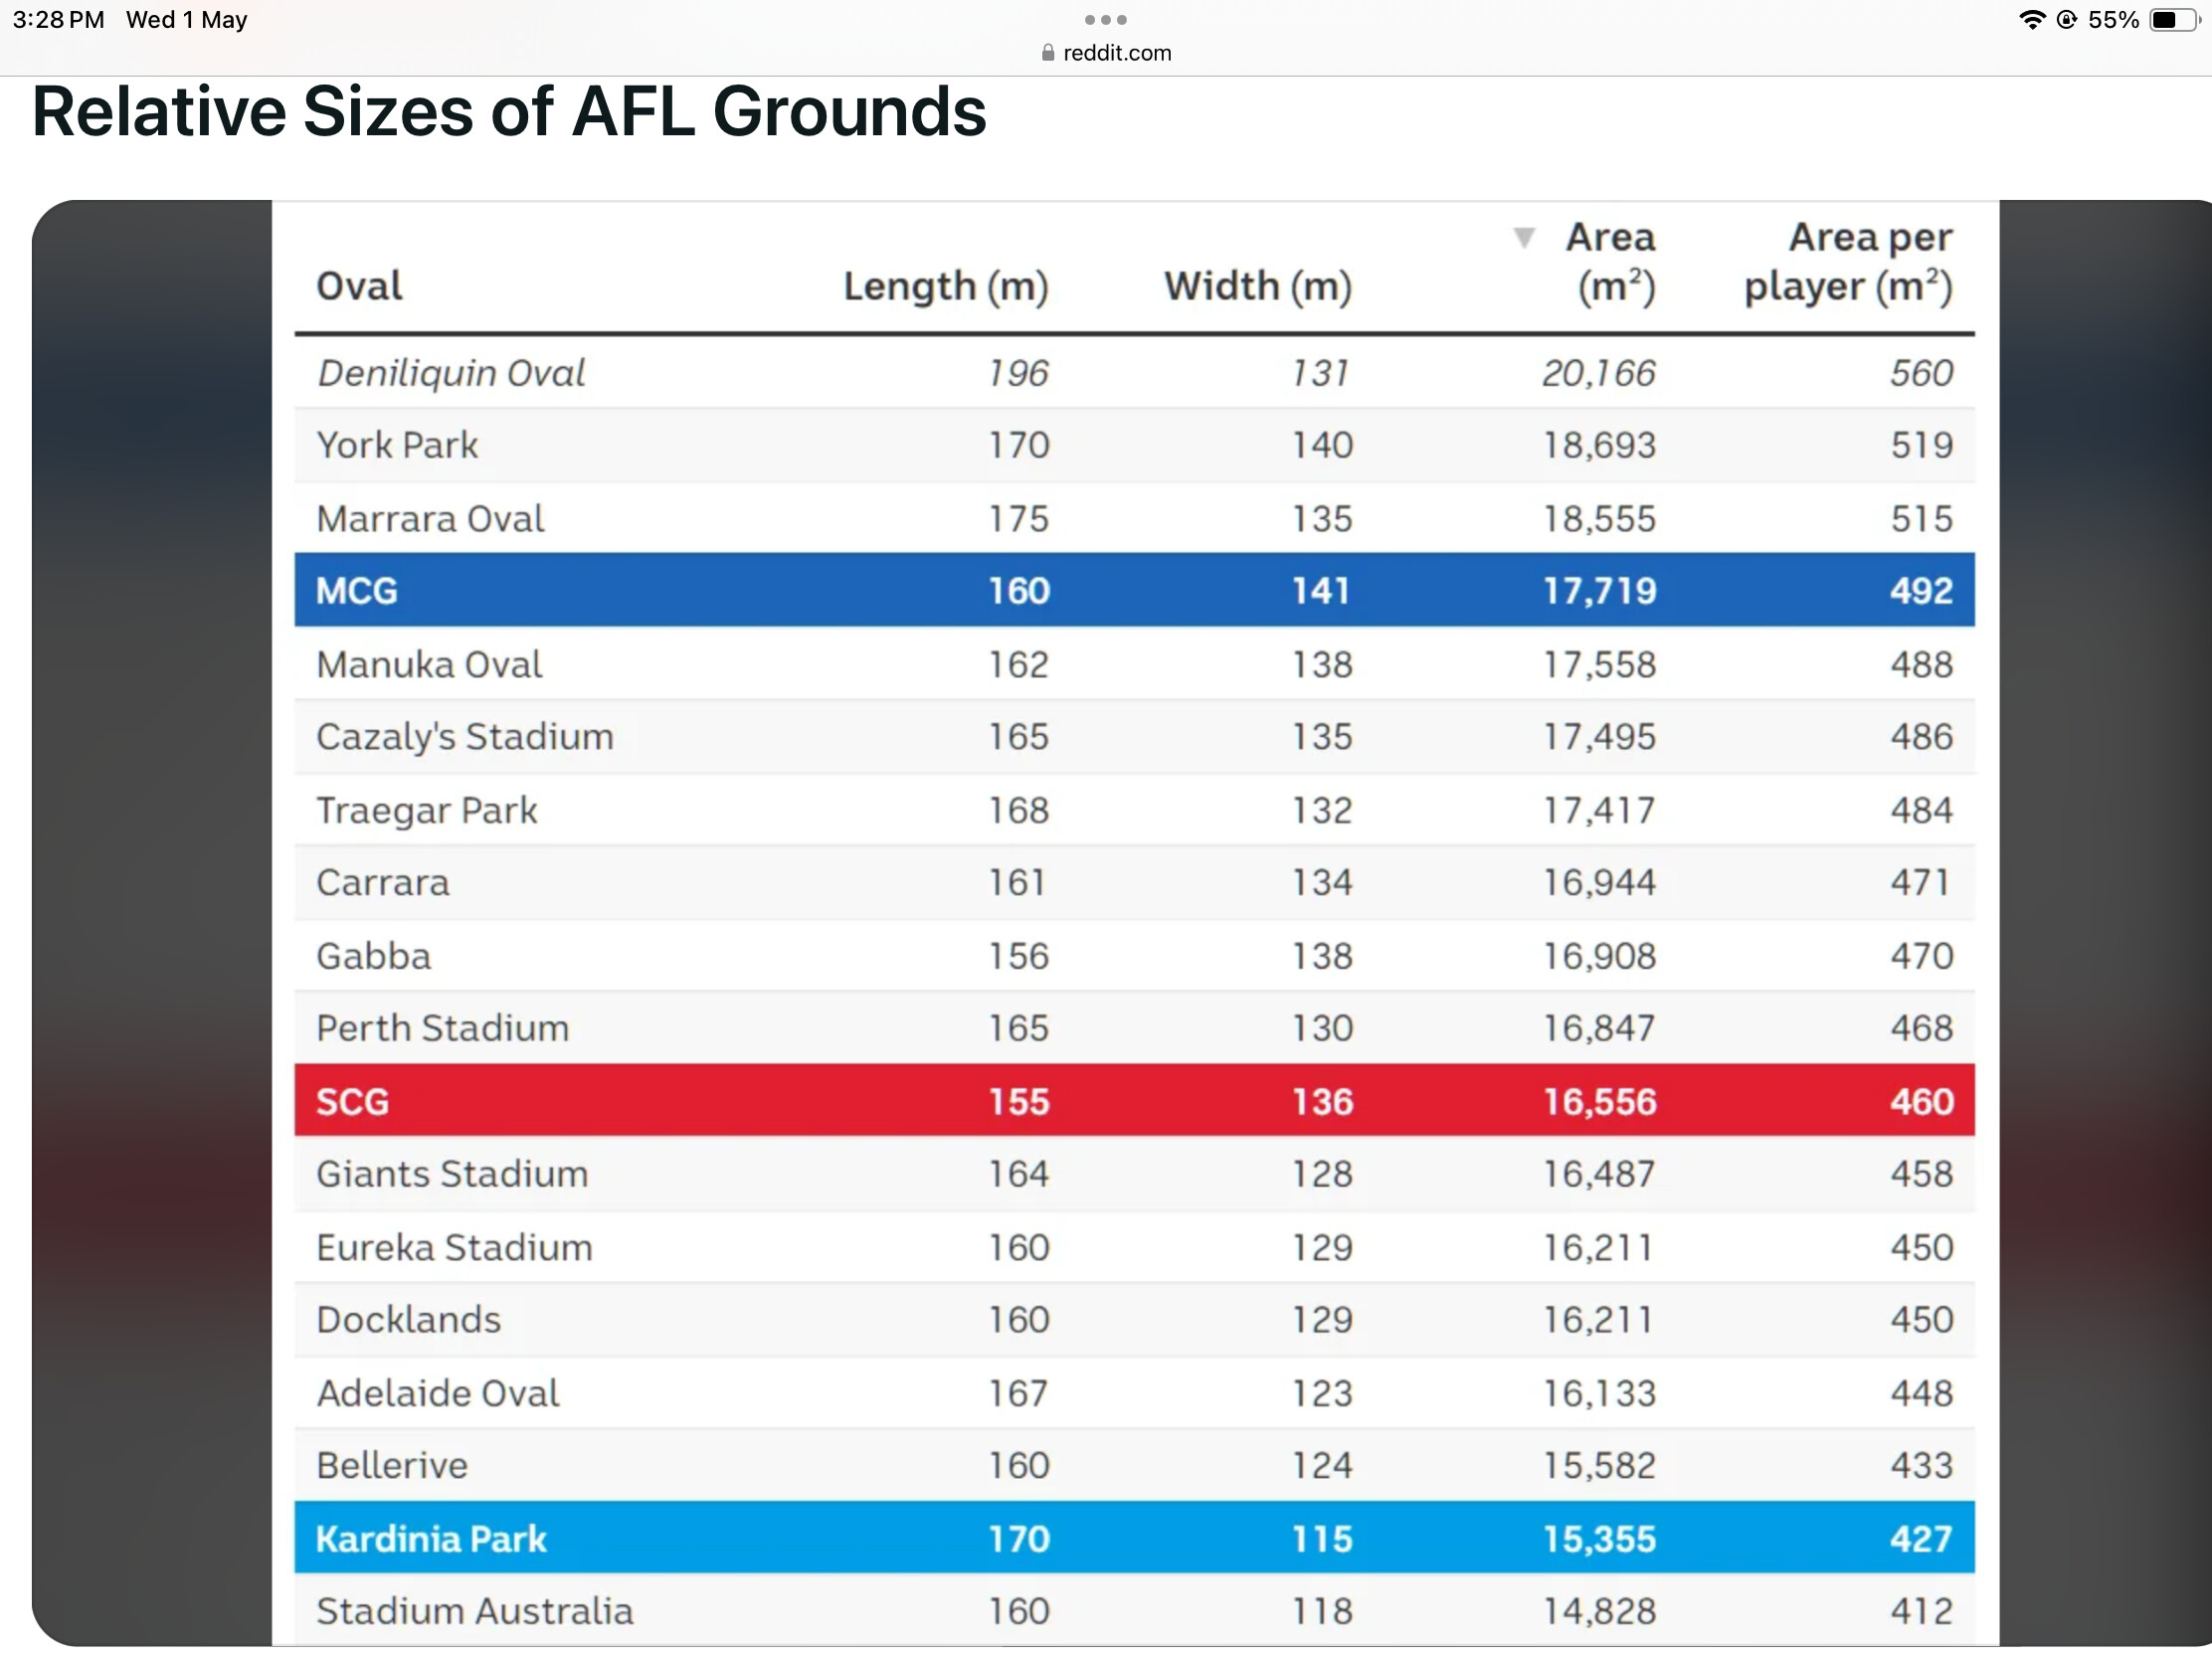Tap the Wi-Fi status icon

[2032, 20]
